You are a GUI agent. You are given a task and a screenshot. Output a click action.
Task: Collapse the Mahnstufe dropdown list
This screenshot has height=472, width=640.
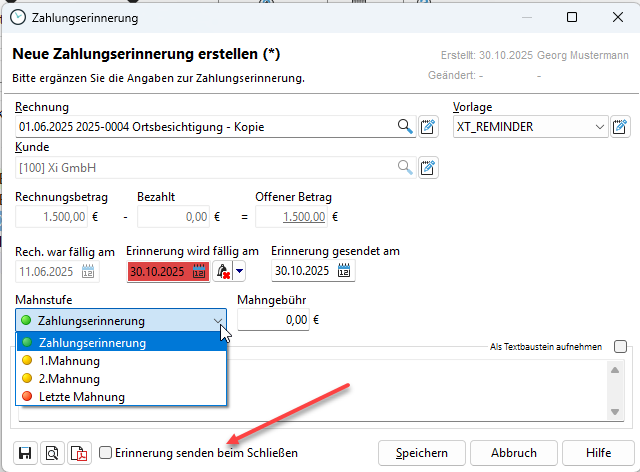point(218,321)
